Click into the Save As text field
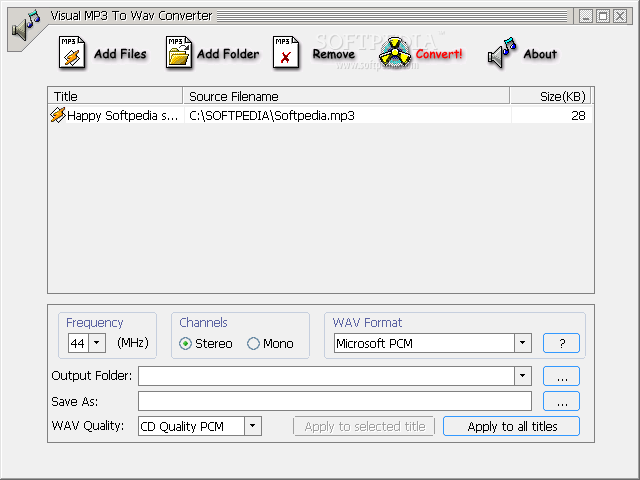 pos(335,401)
